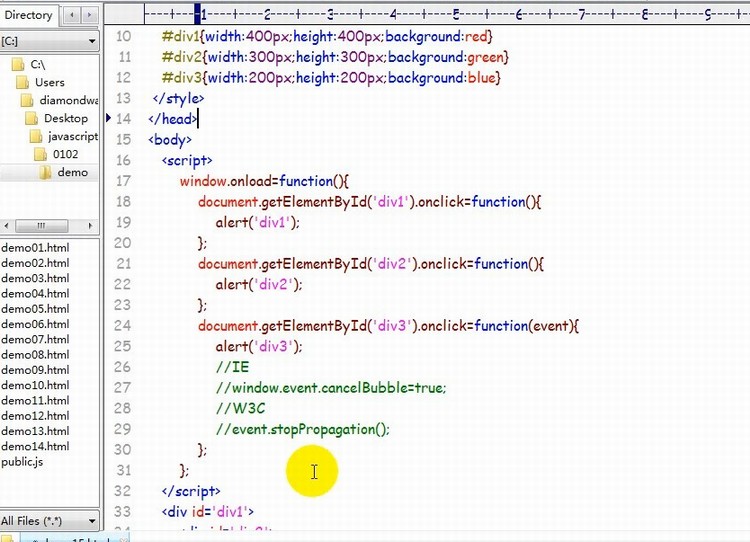Open demo13.html in the file list
The width and height of the screenshot is (750, 542).
click(x=35, y=431)
